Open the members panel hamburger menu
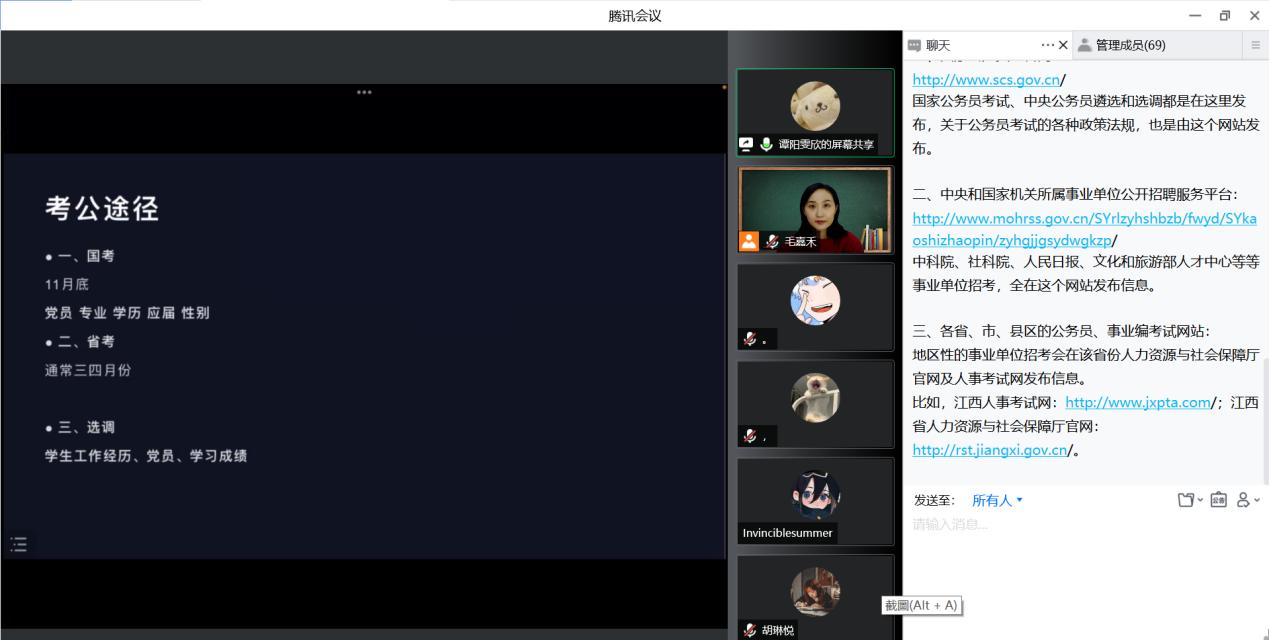This screenshot has width=1269, height=640. click(x=1255, y=45)
